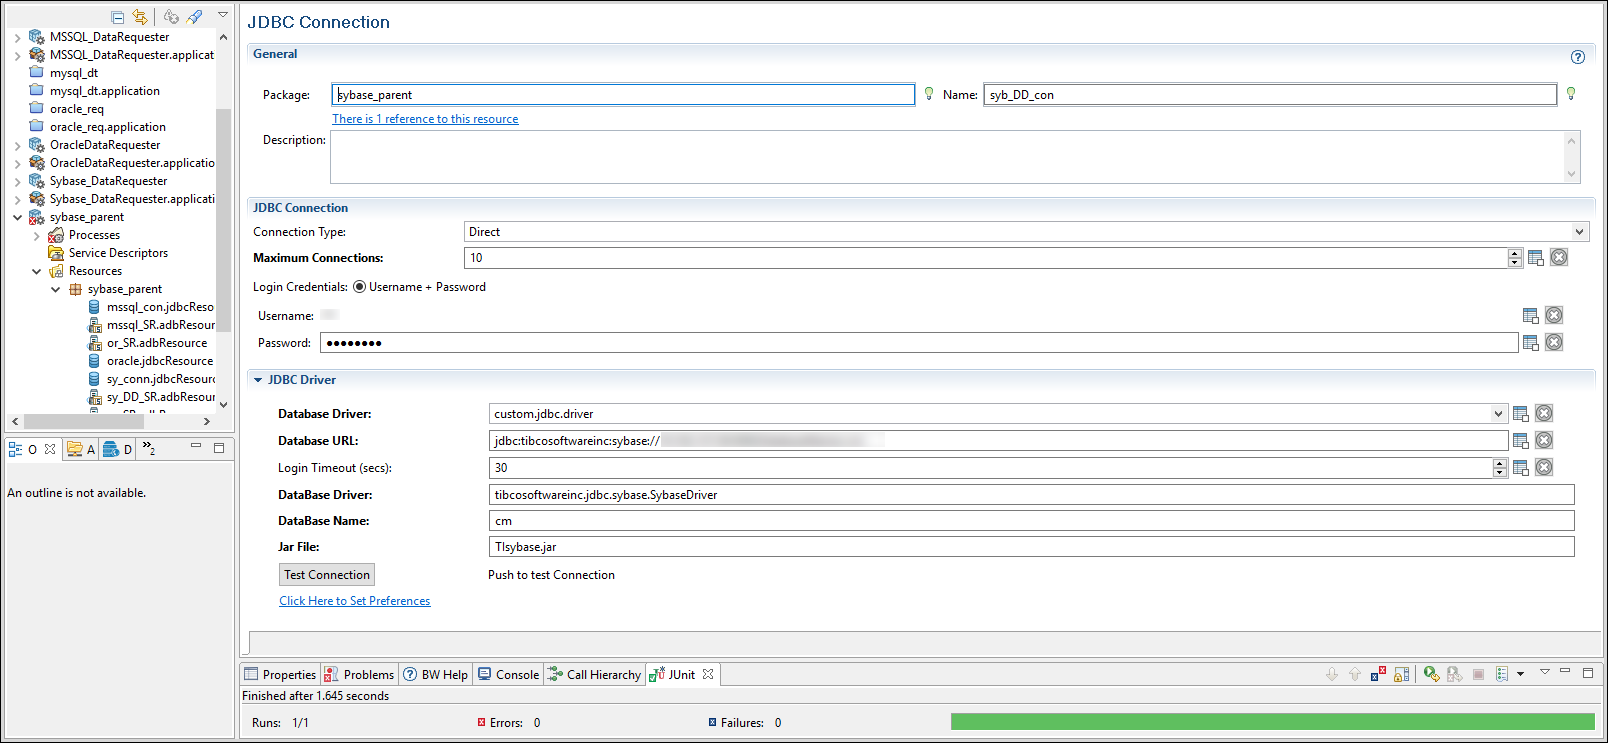Viewport: 1608px width, 743px height.
Task: Expand the OracleDataRequester project node
Action: pos(17,145)
